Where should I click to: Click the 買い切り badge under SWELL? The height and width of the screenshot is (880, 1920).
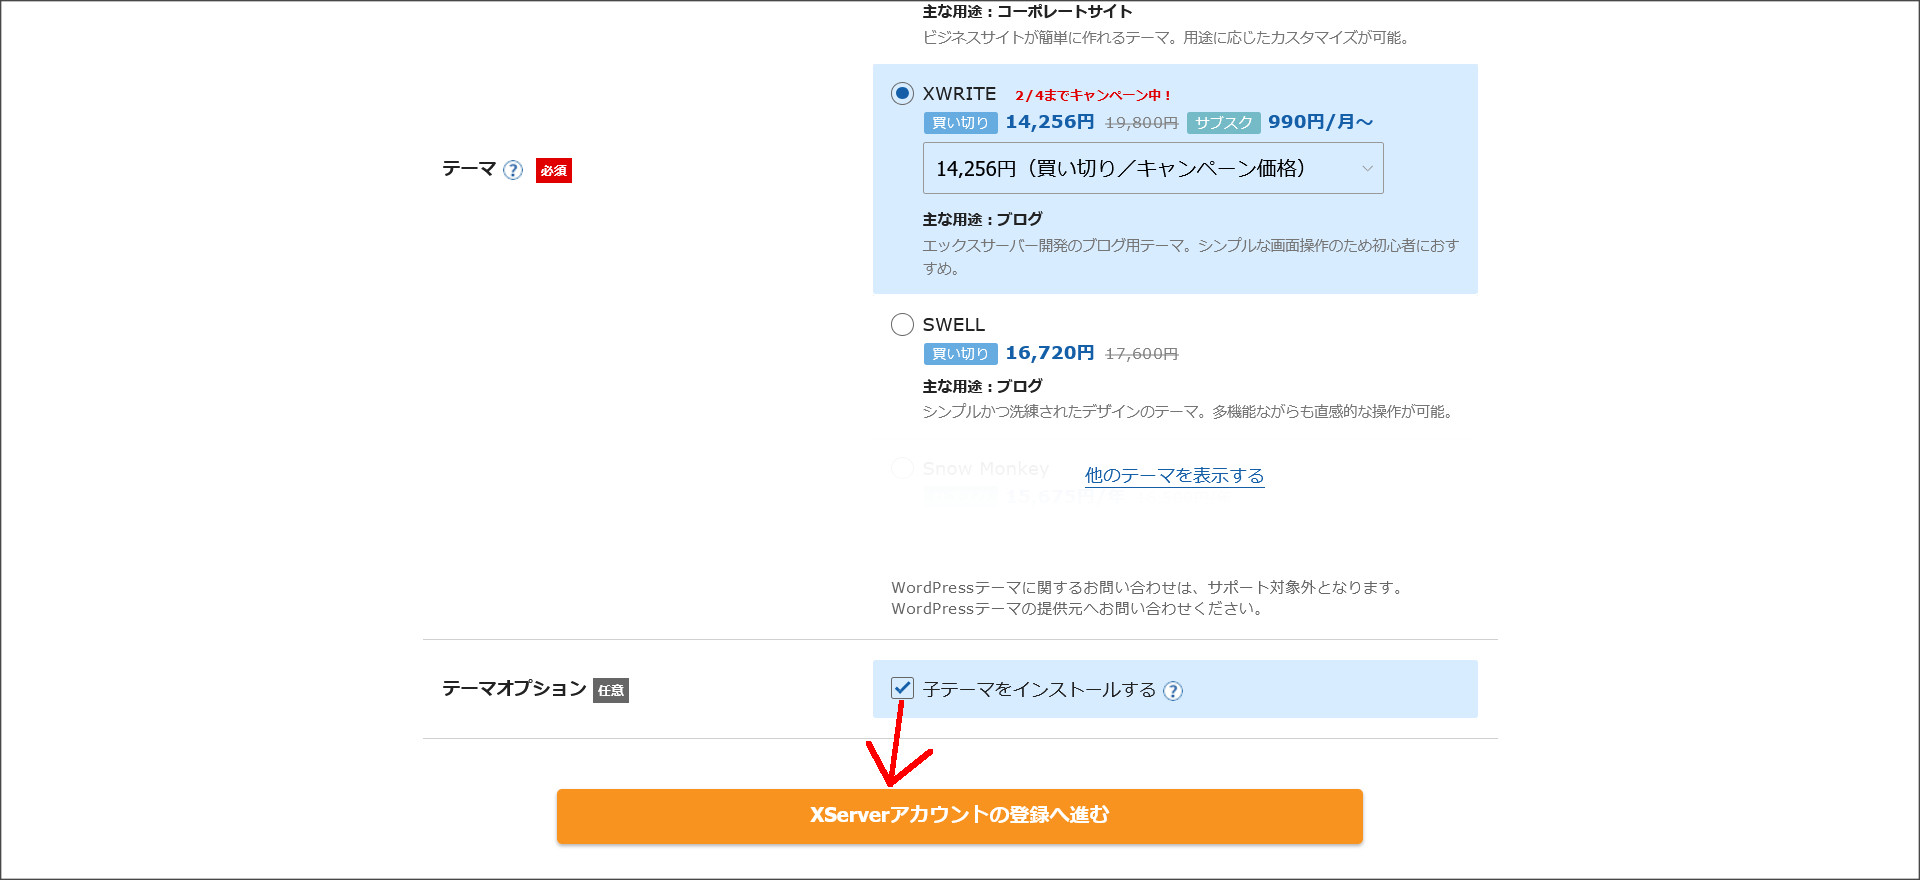960,354
